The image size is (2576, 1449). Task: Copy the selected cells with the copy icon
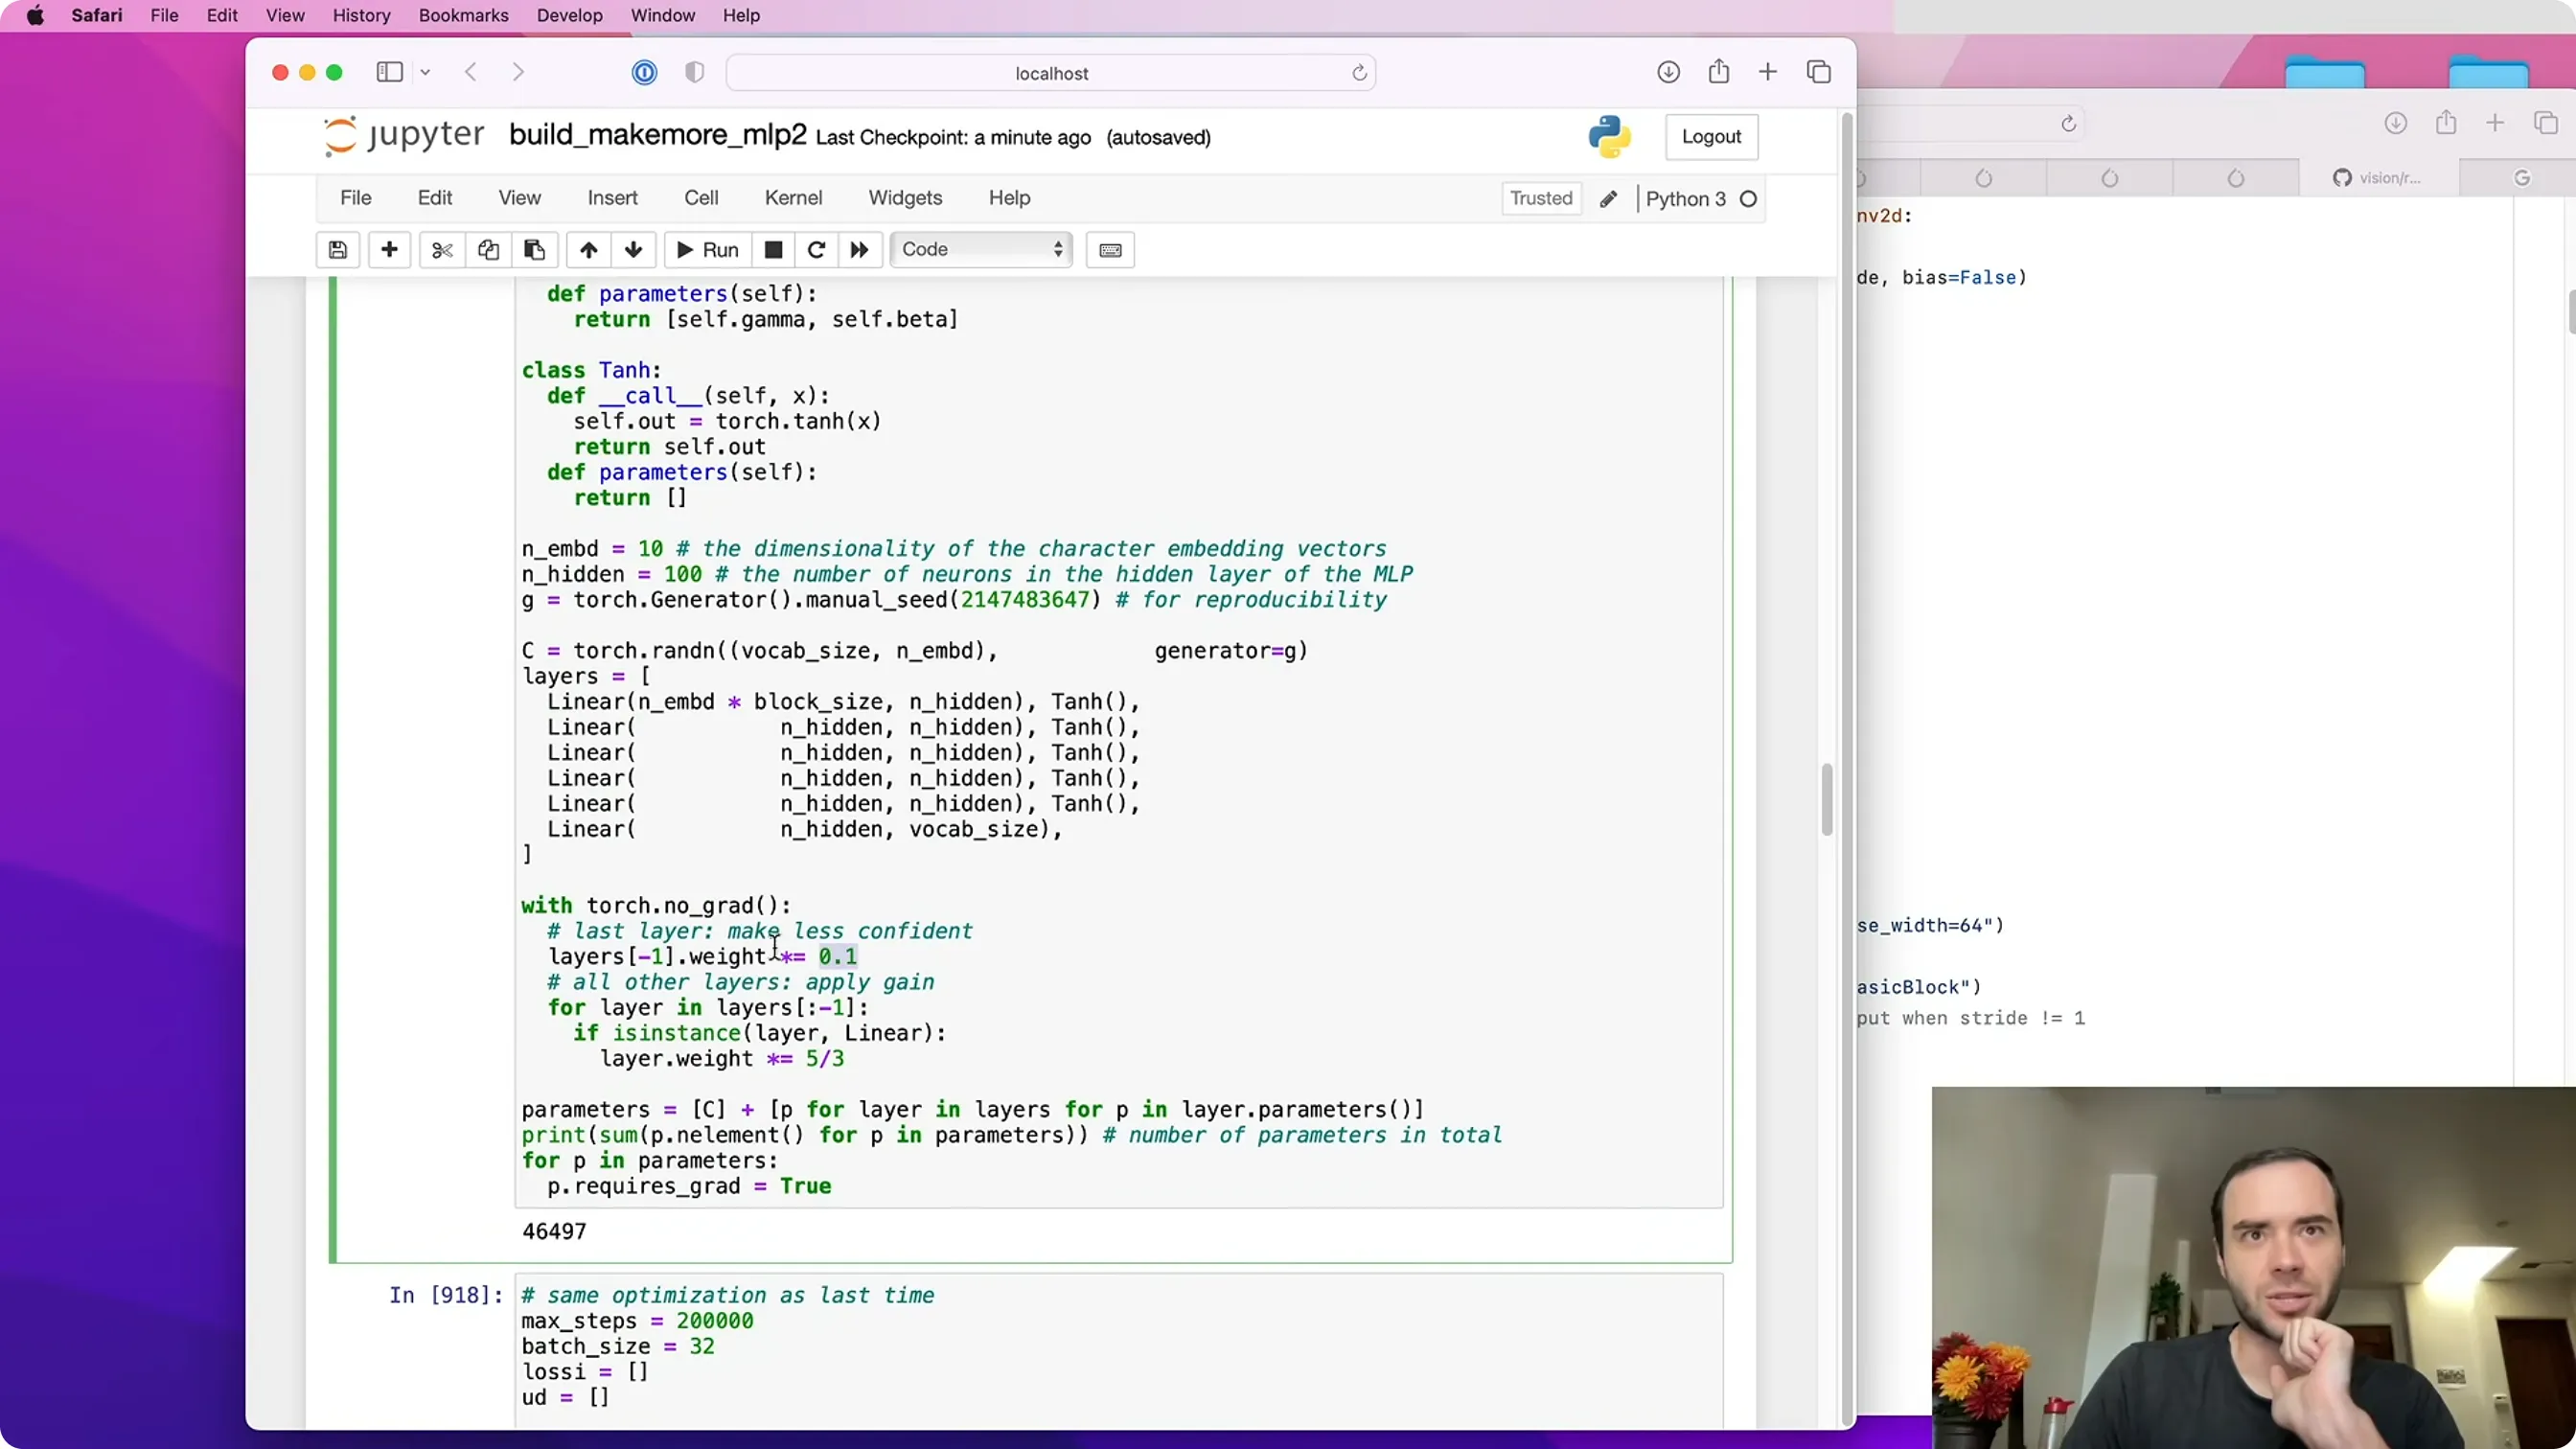point(488,250)
